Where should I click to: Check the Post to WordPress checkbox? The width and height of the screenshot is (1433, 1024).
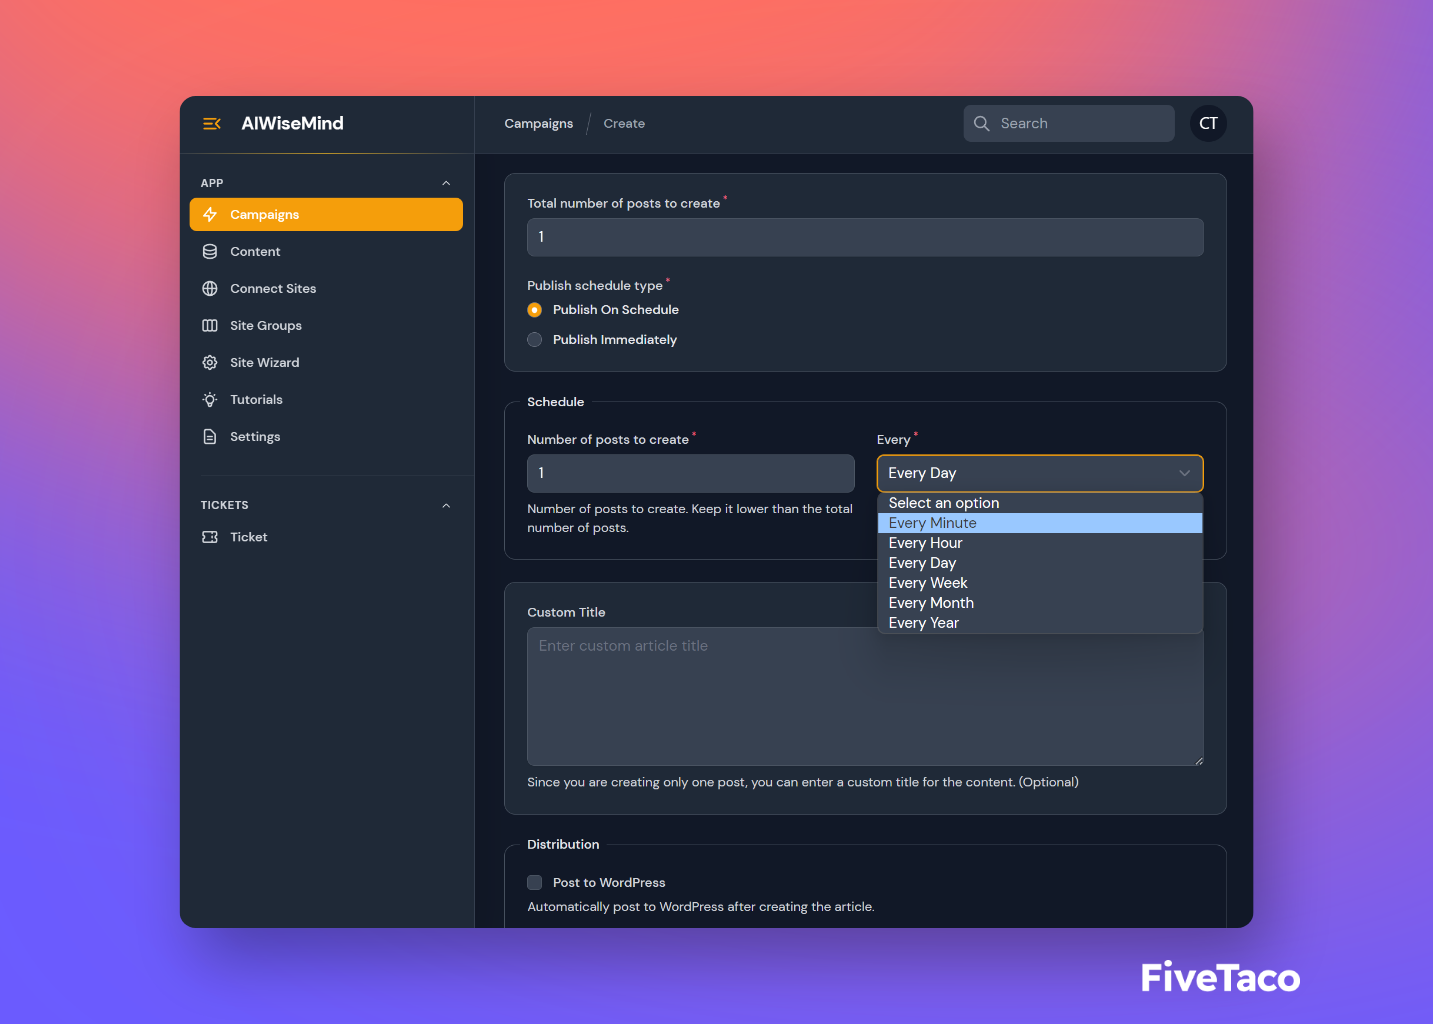(535, 883)
